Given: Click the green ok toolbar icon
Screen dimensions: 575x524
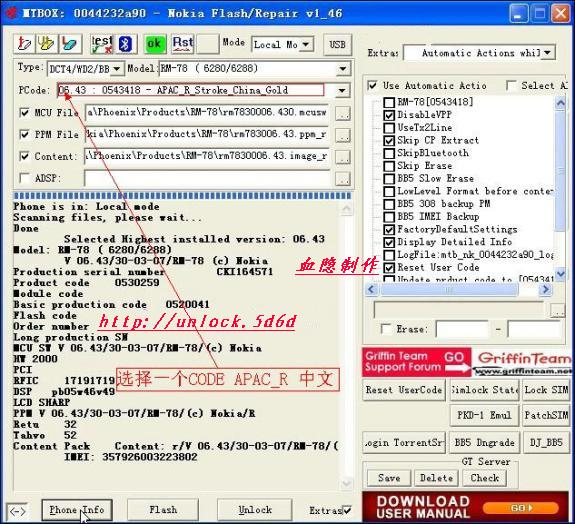Looking at the screenshot, I should click(x=154, y=44).
